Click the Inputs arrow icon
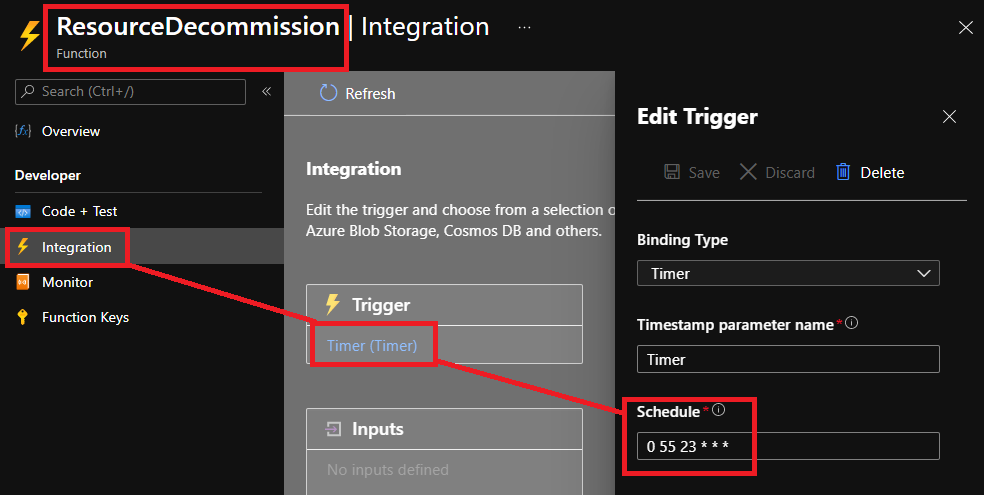The image size is (984, 495). pos(333,429)
